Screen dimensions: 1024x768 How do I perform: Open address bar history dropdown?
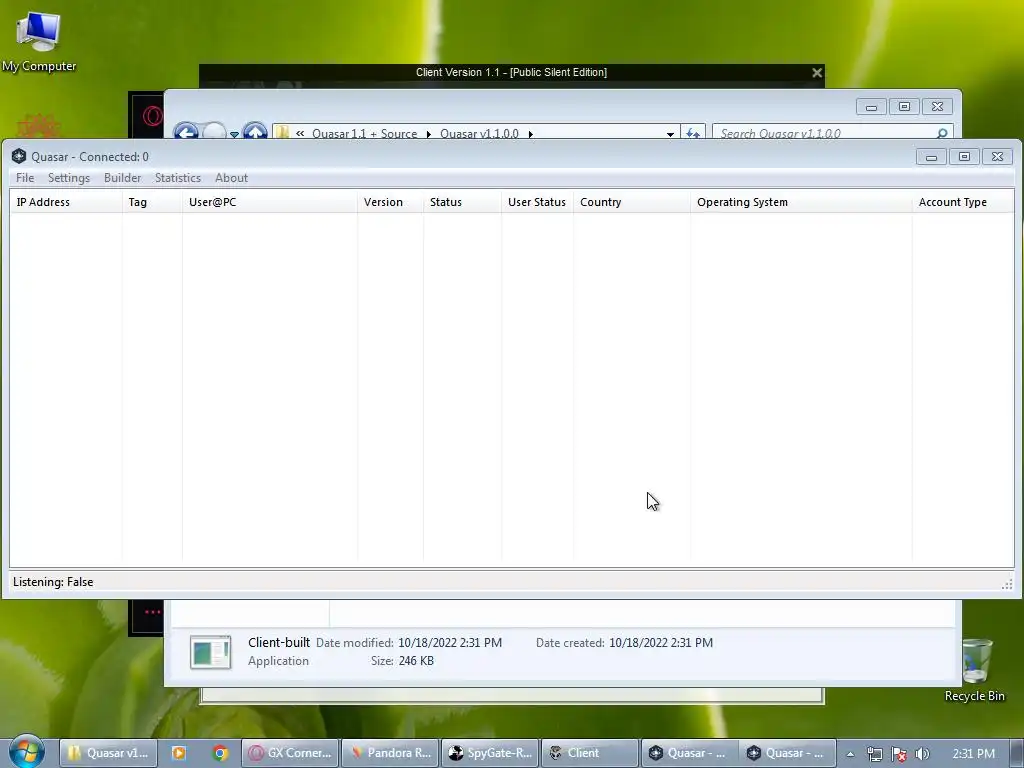(x=670, y=134)
